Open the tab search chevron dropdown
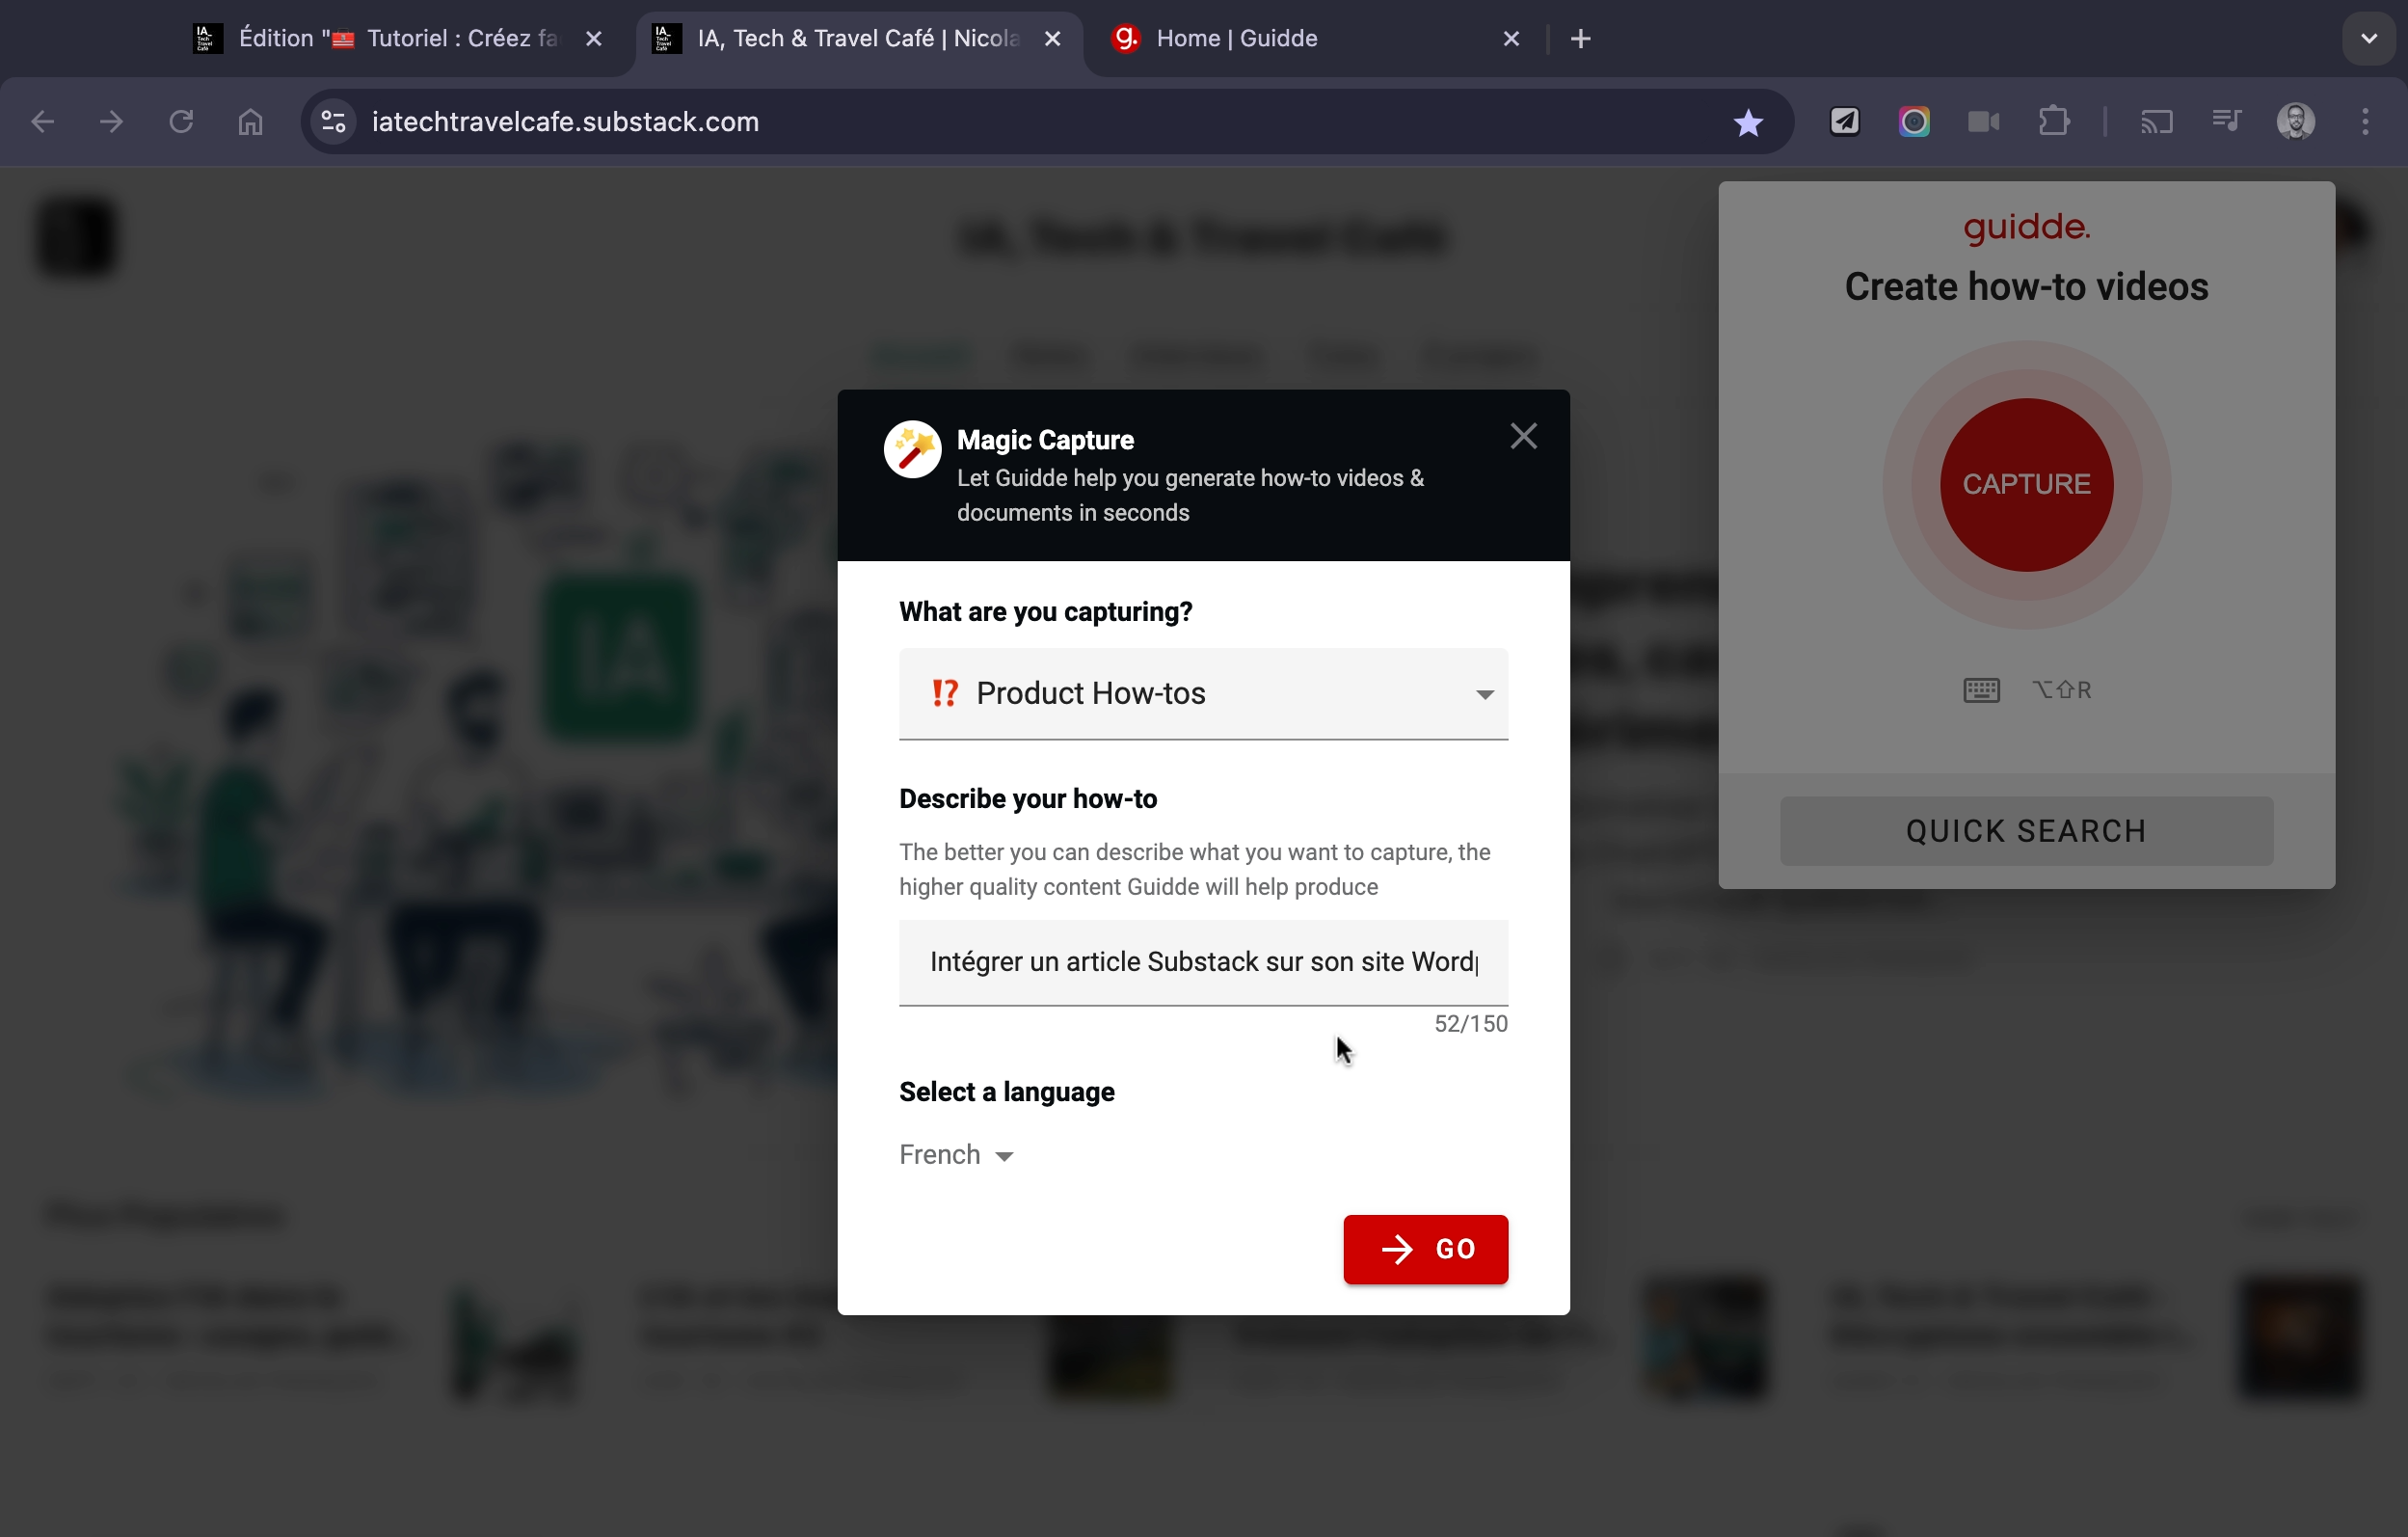 [2367, 39]
